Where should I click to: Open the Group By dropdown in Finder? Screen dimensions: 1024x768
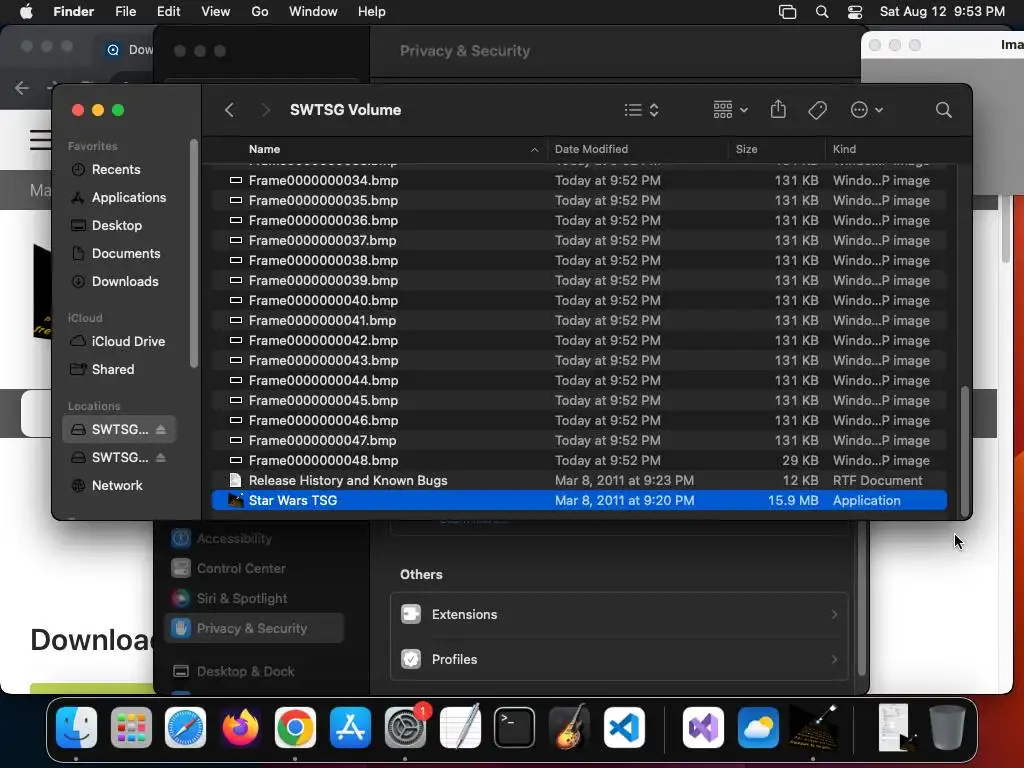click(730, 110)
